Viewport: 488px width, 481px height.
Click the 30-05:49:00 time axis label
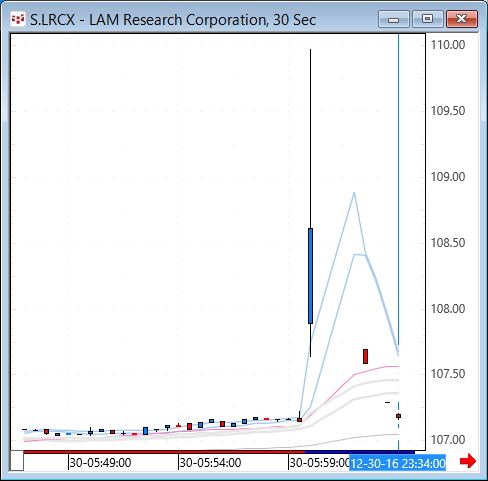click(100, 463)
